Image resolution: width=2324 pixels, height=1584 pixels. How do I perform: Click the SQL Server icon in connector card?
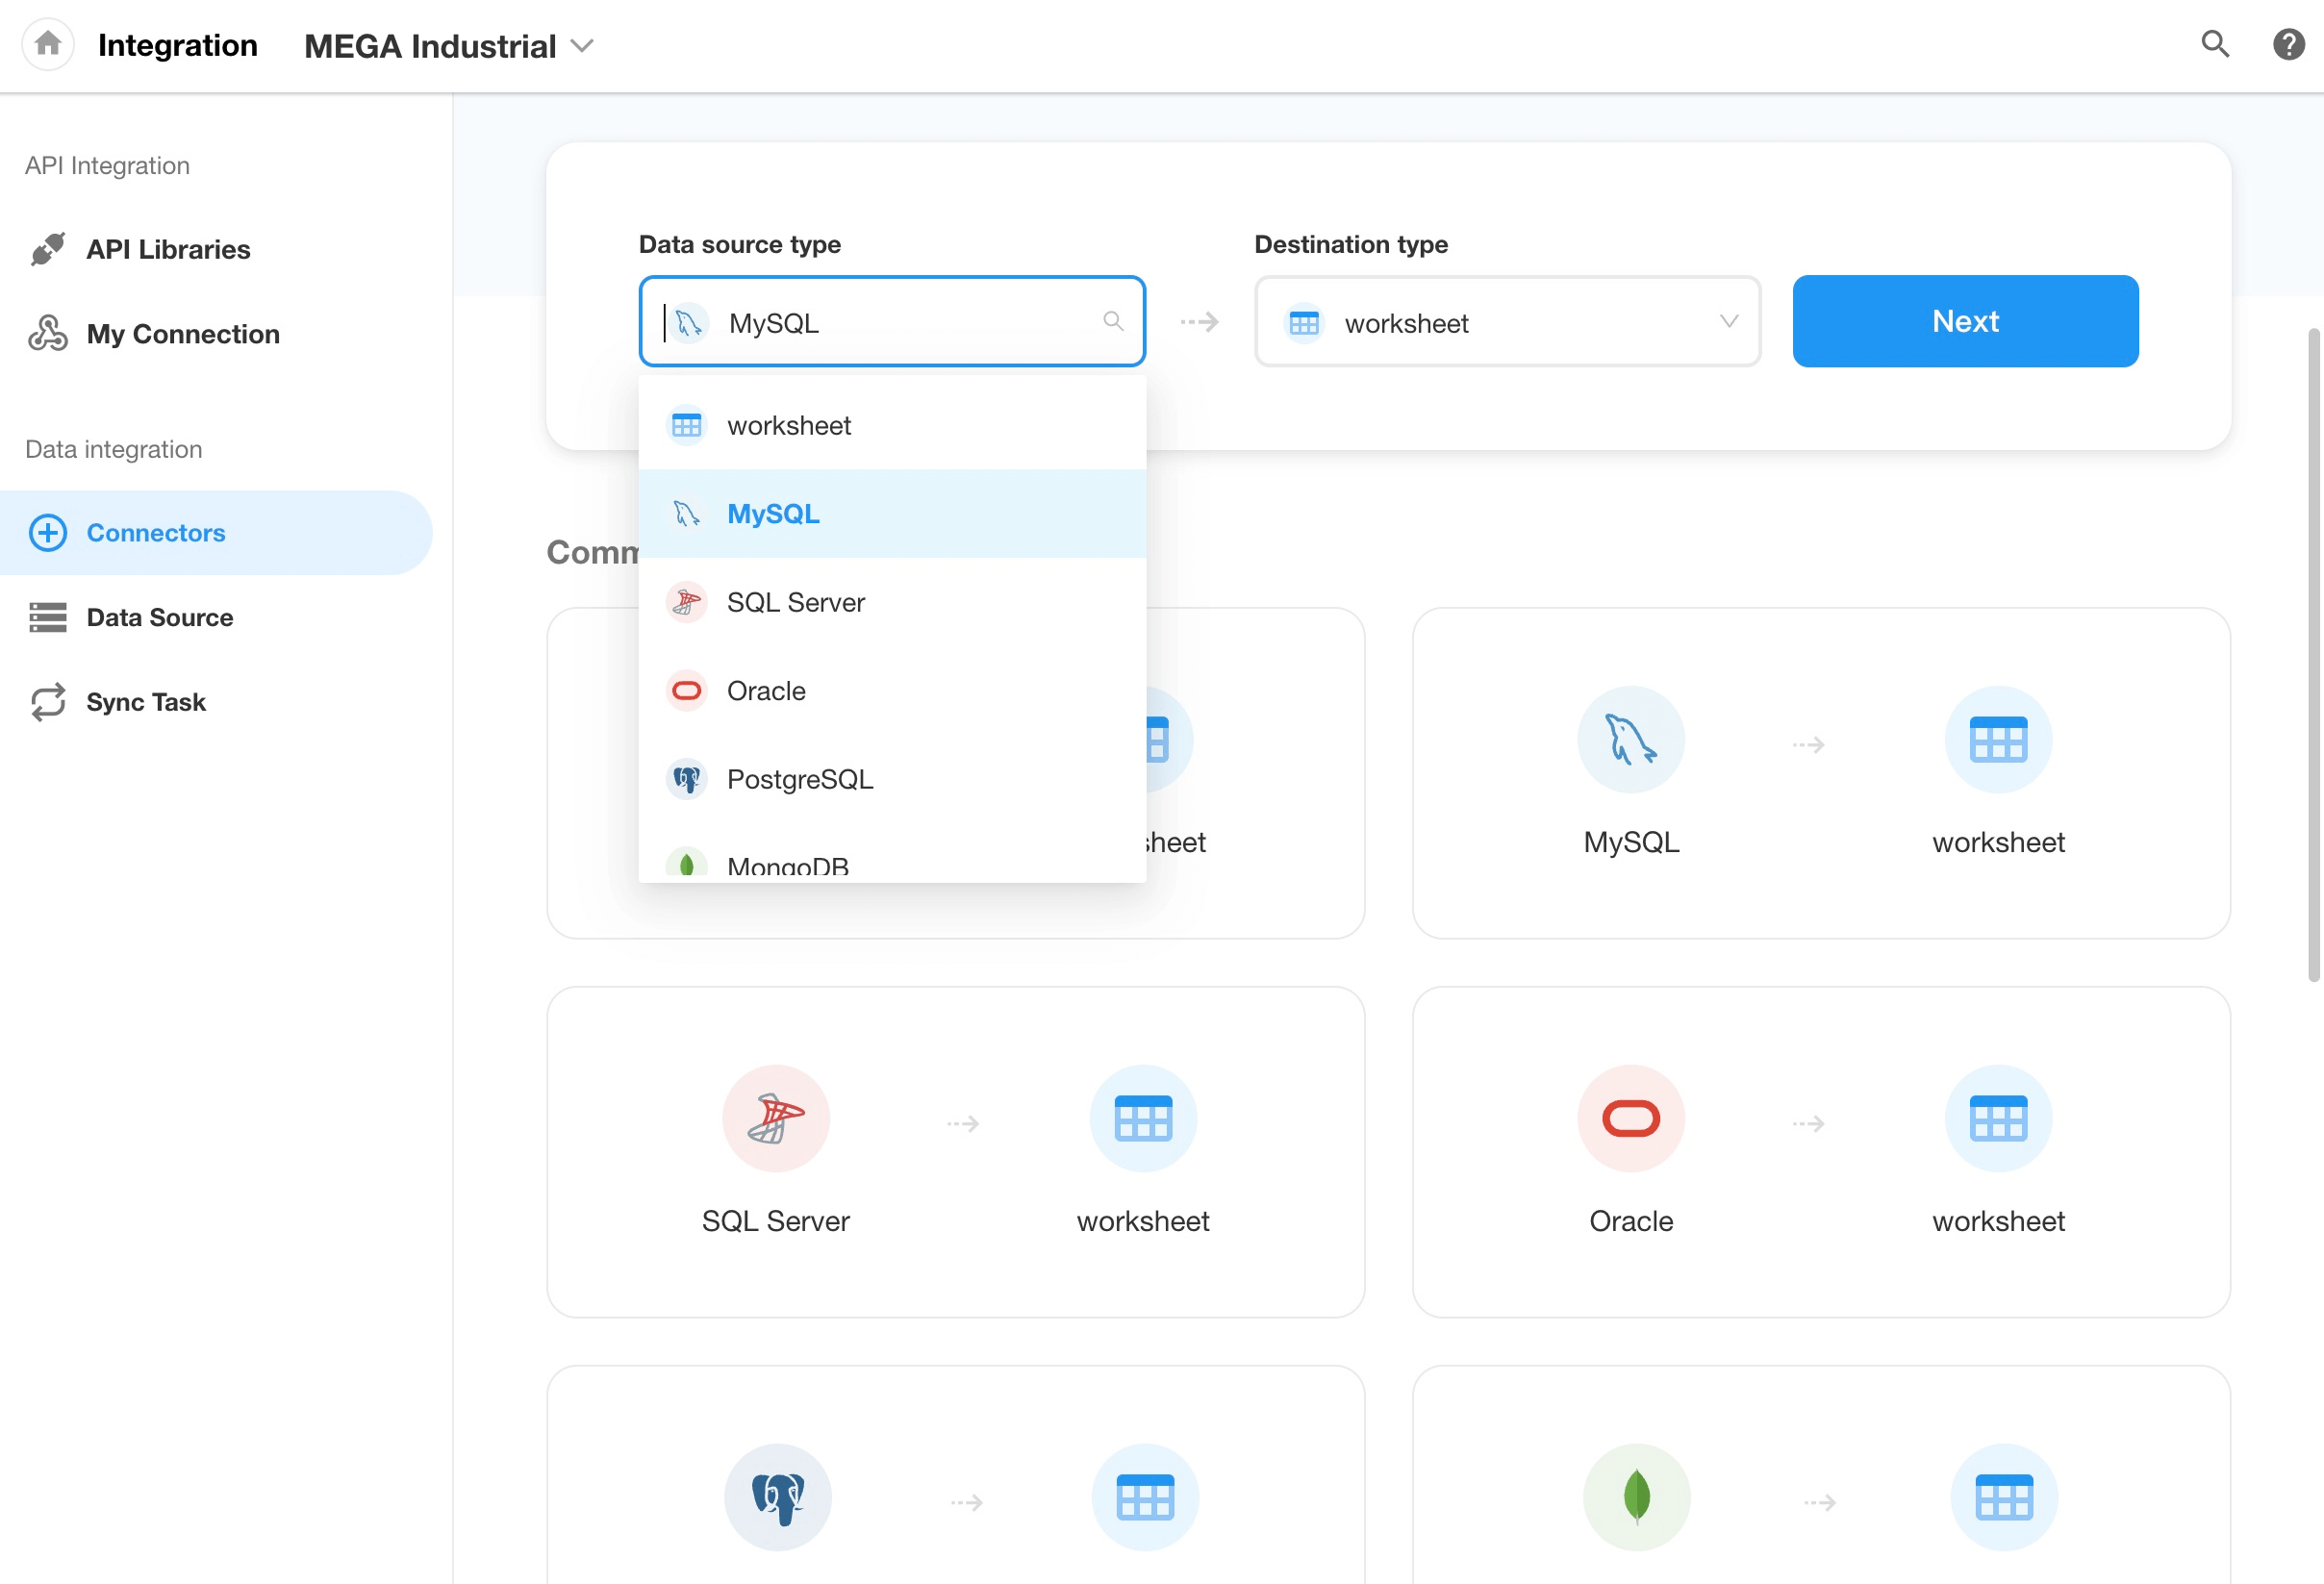775,1118
